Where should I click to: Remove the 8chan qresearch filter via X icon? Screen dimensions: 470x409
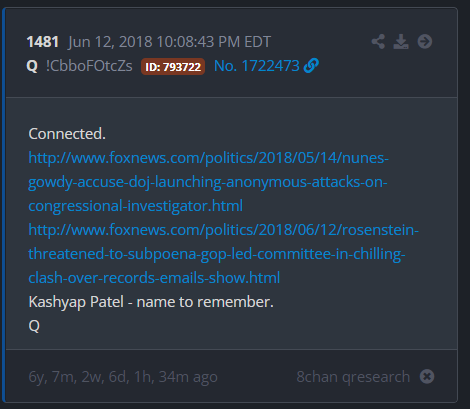tap(427, 377)
